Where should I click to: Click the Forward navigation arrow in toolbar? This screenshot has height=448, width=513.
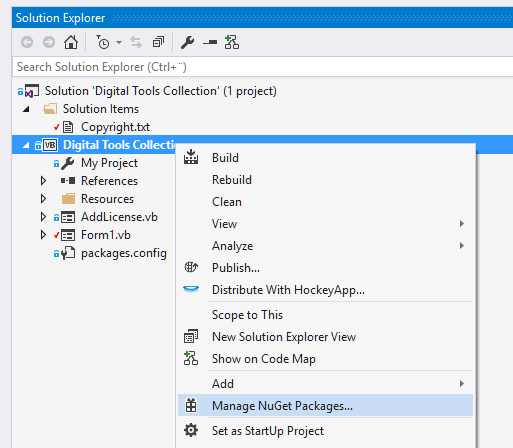[x=49, y=42]
